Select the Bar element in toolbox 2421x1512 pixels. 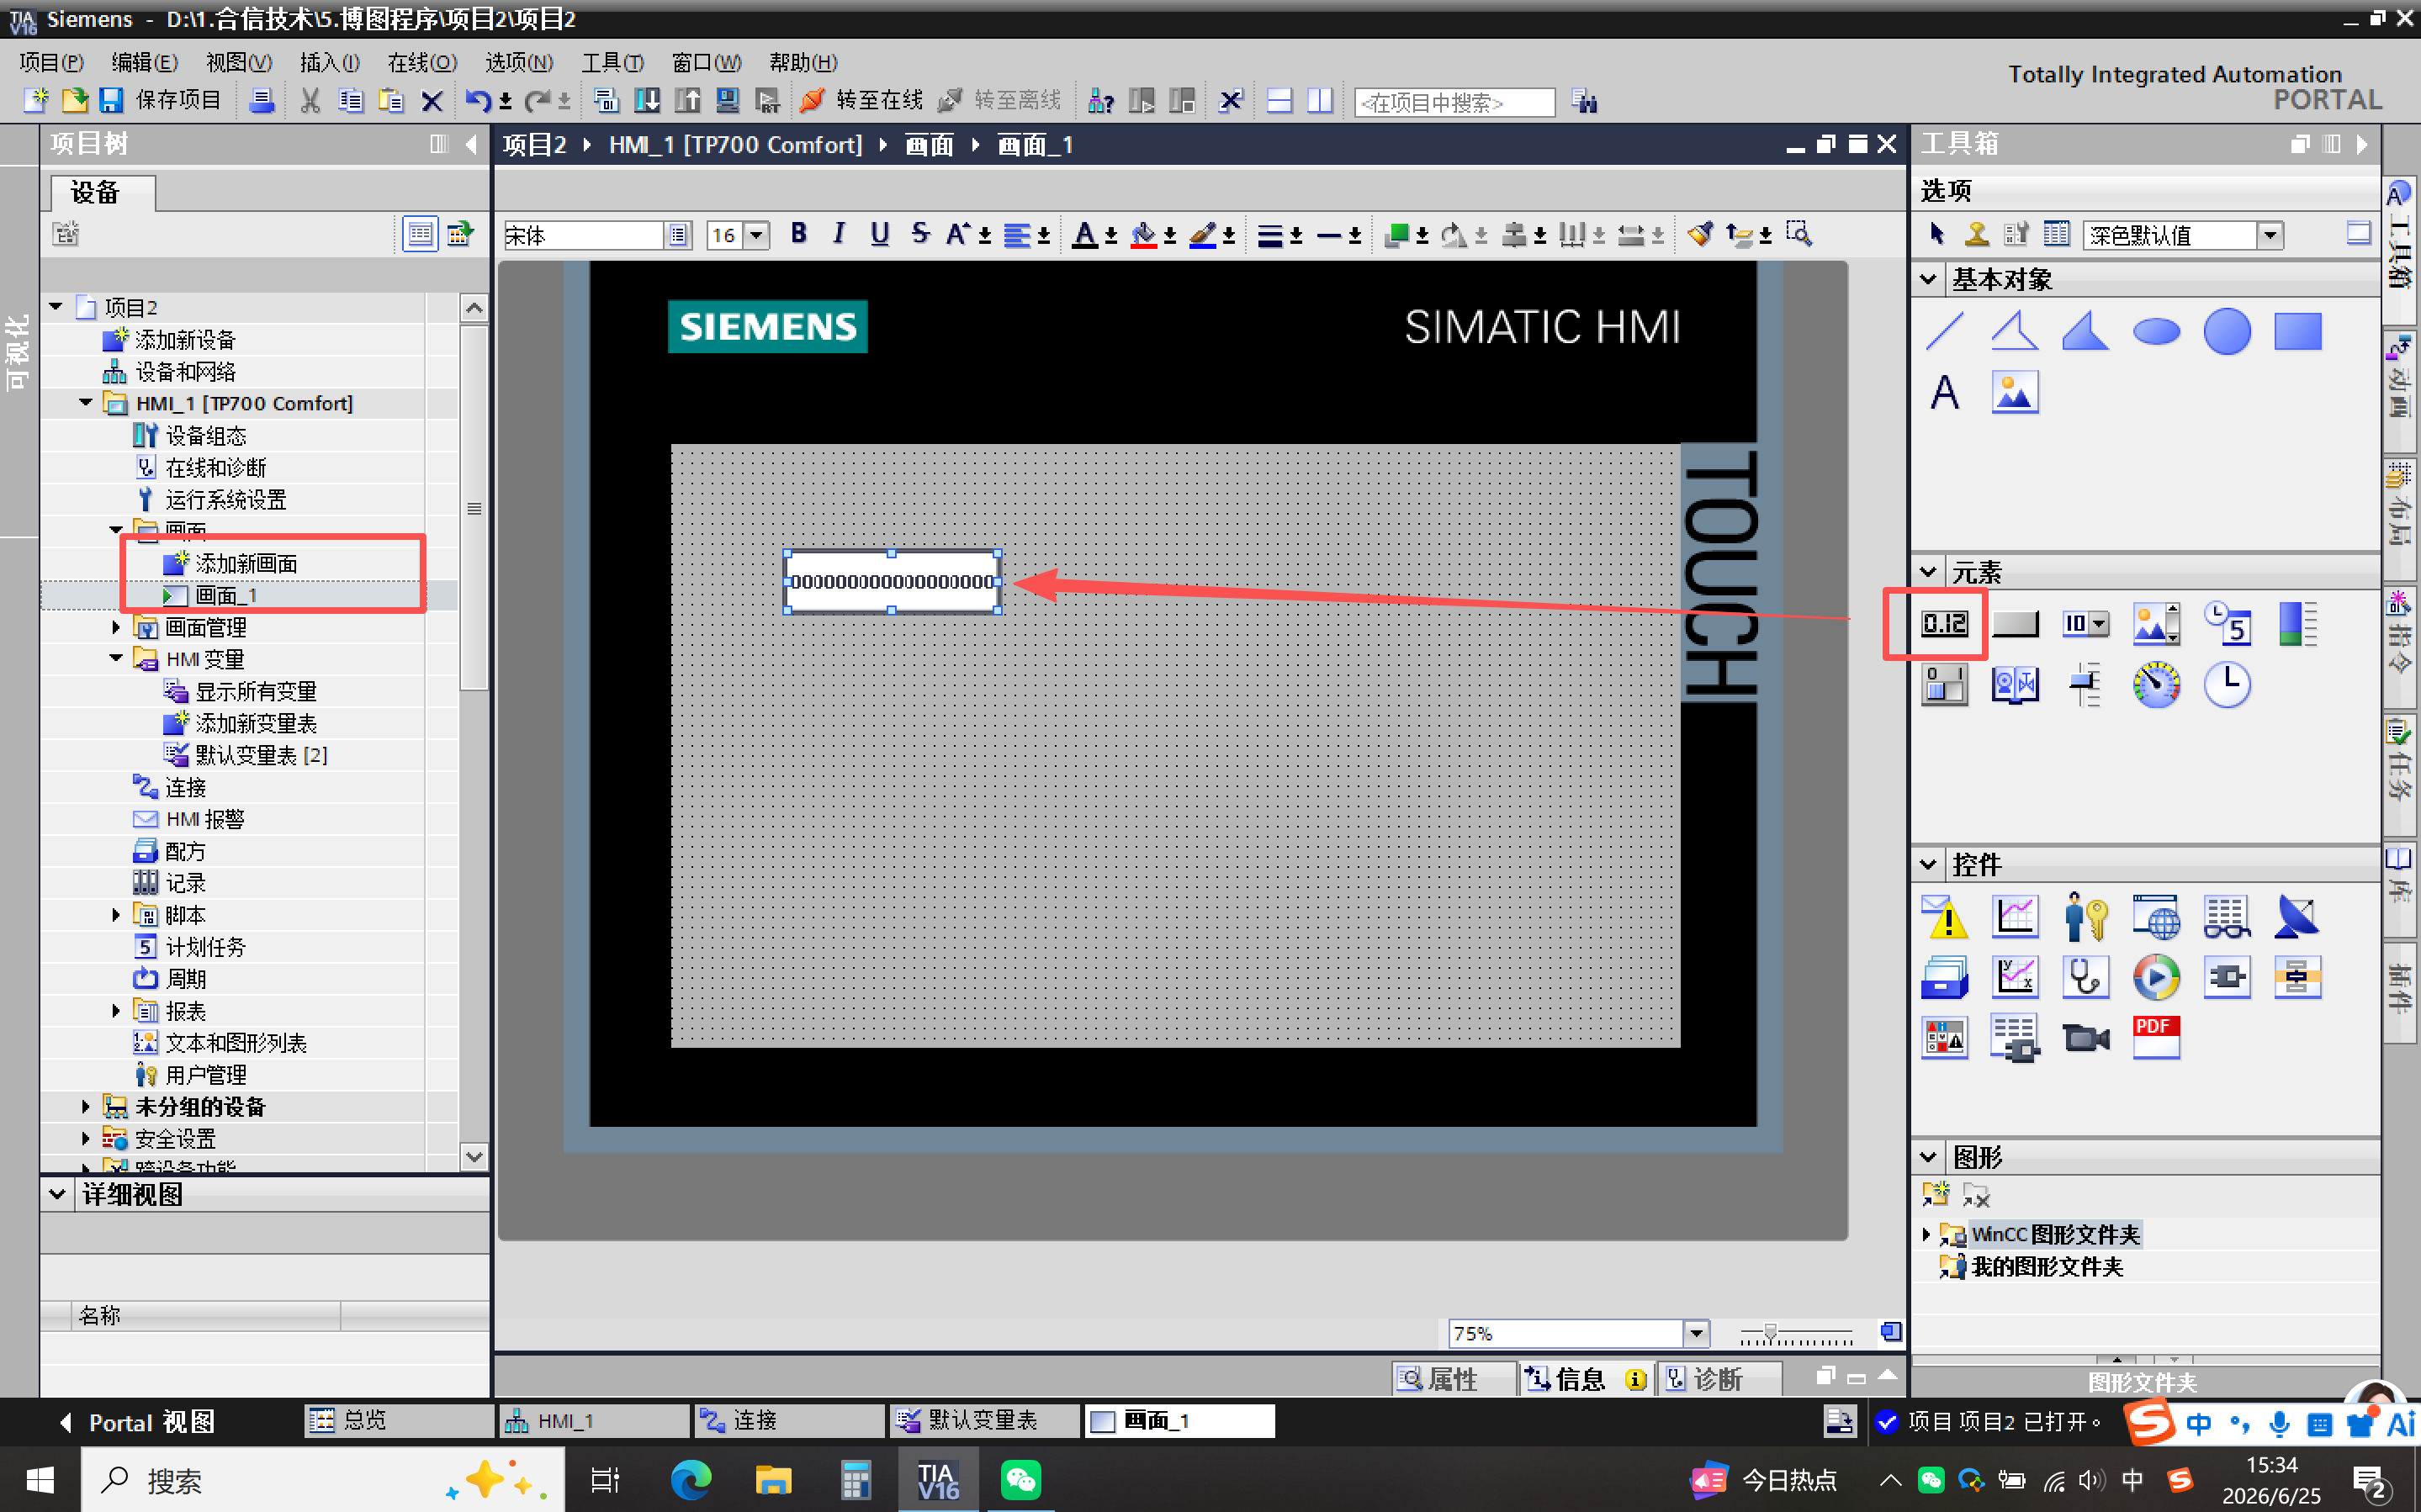click(x=2297, y=624)
